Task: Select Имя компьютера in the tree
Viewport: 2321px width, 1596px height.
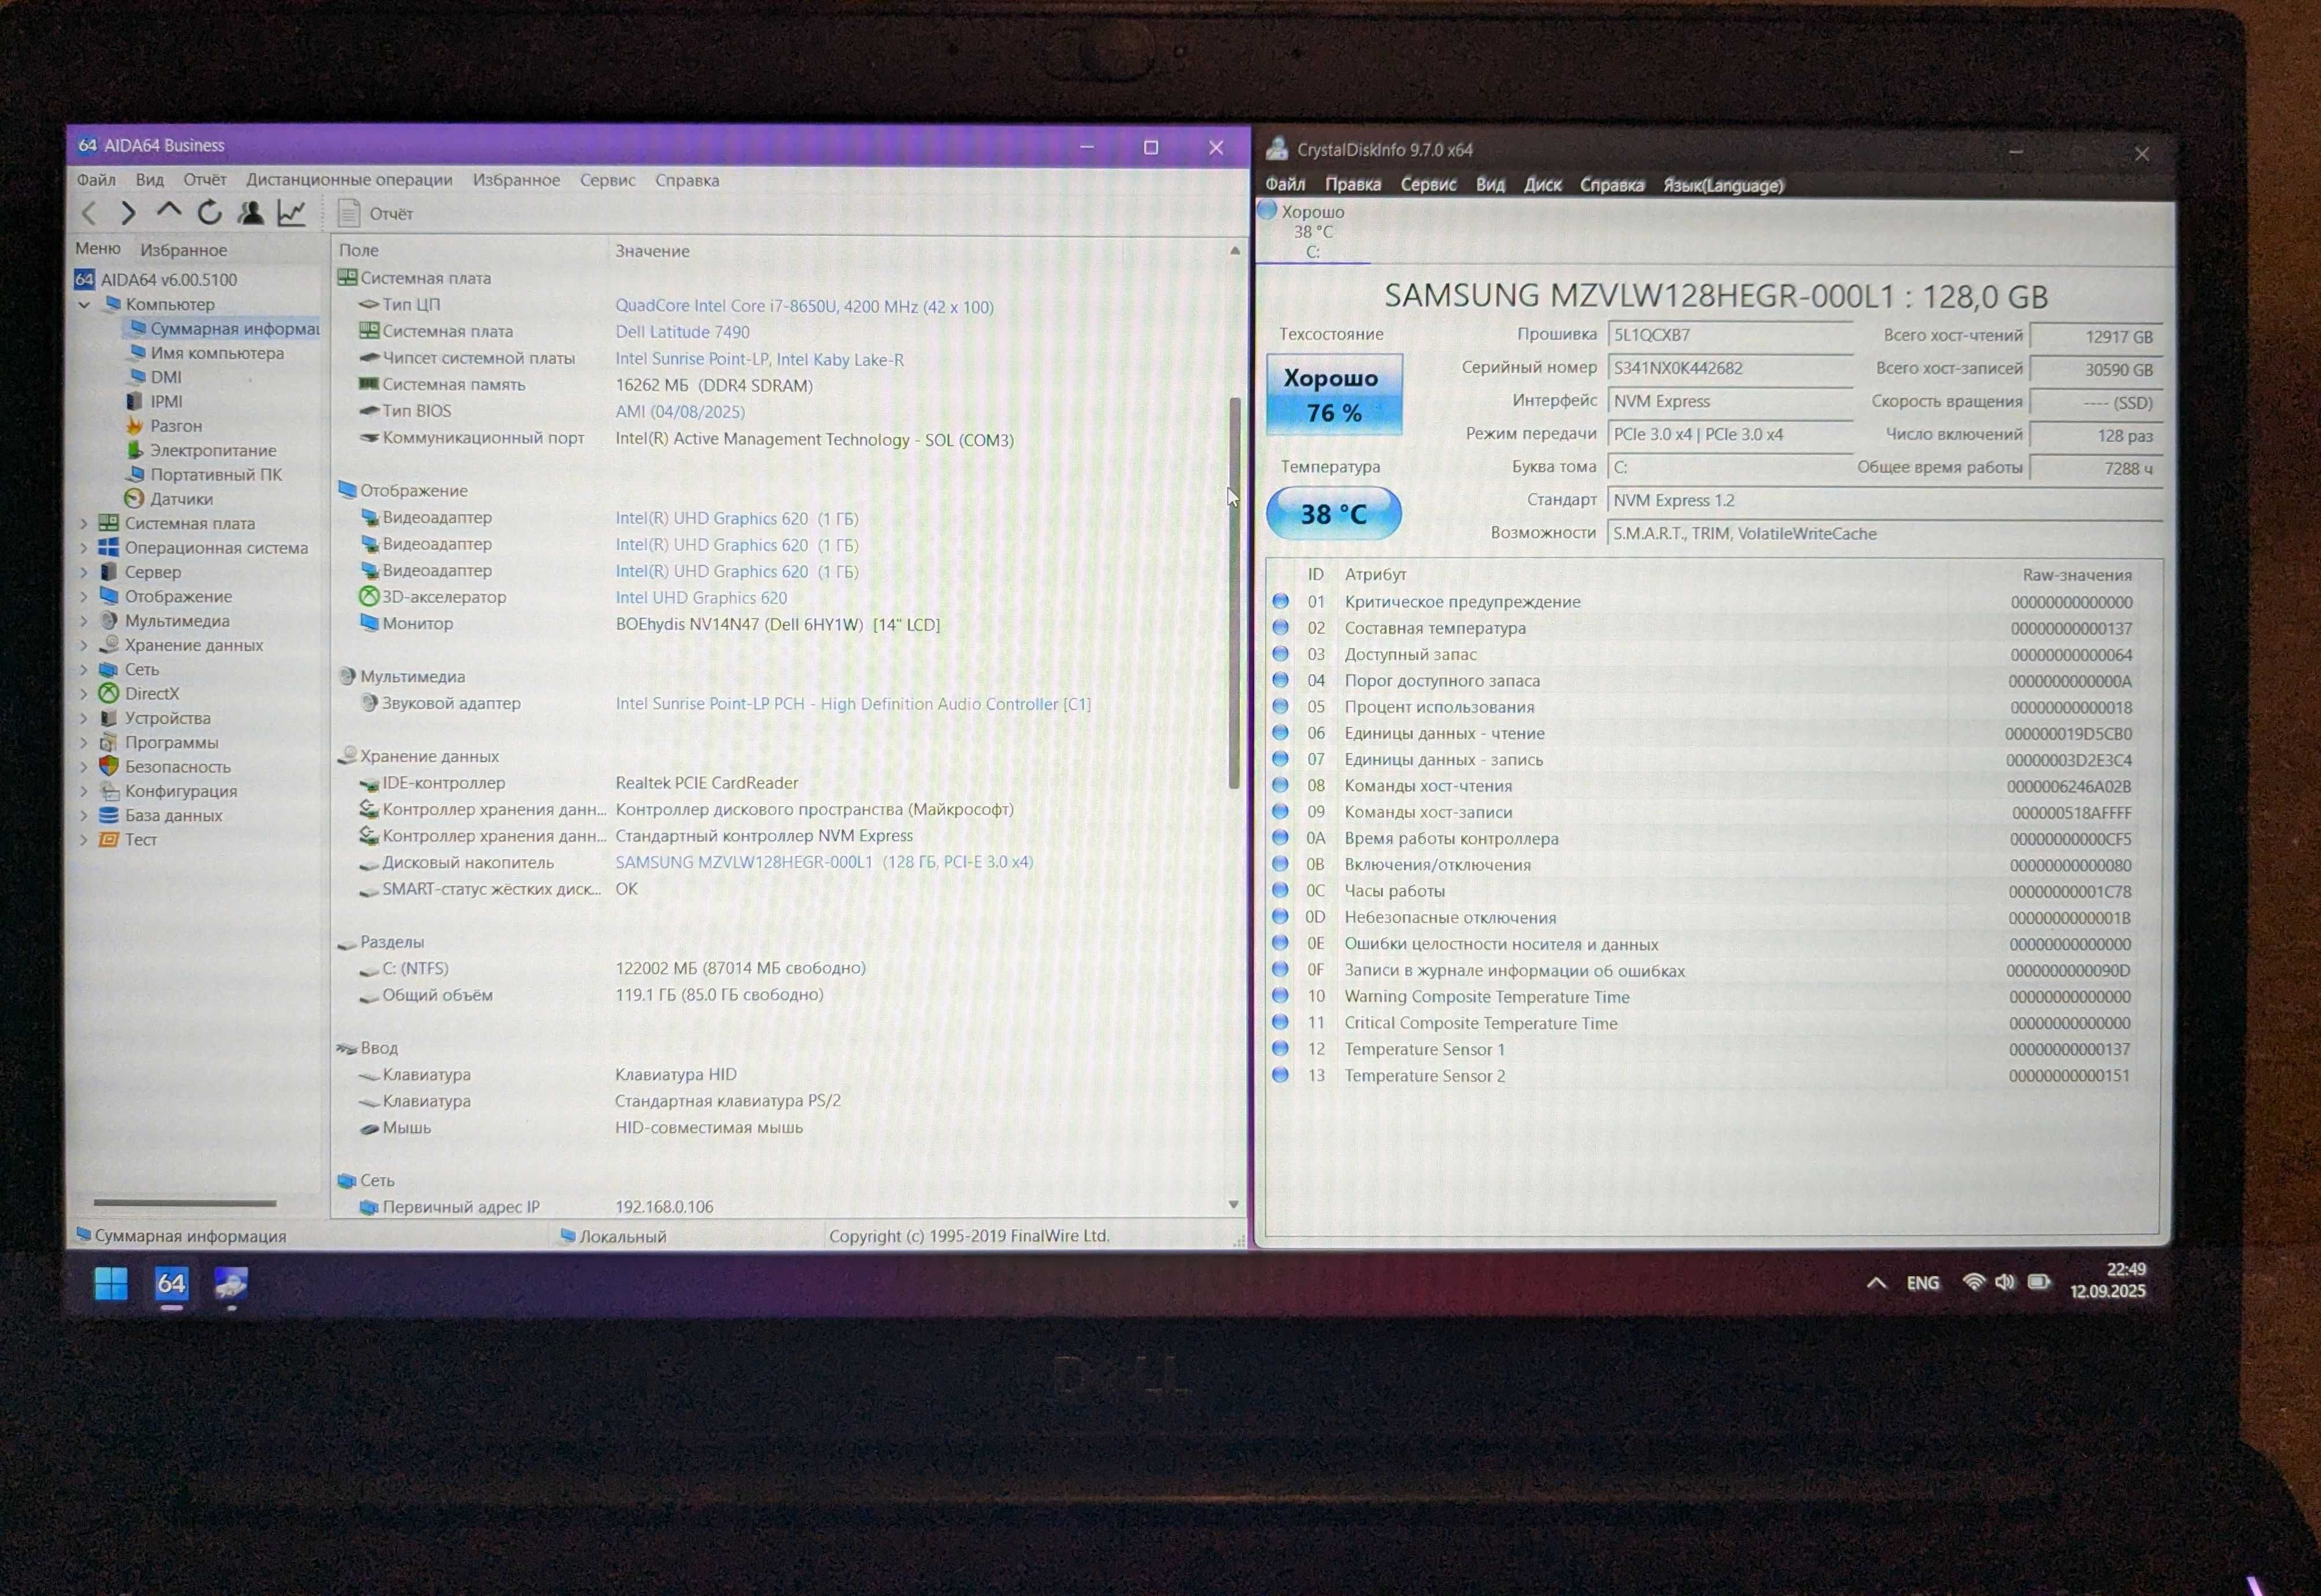Action: coord(217,353)
